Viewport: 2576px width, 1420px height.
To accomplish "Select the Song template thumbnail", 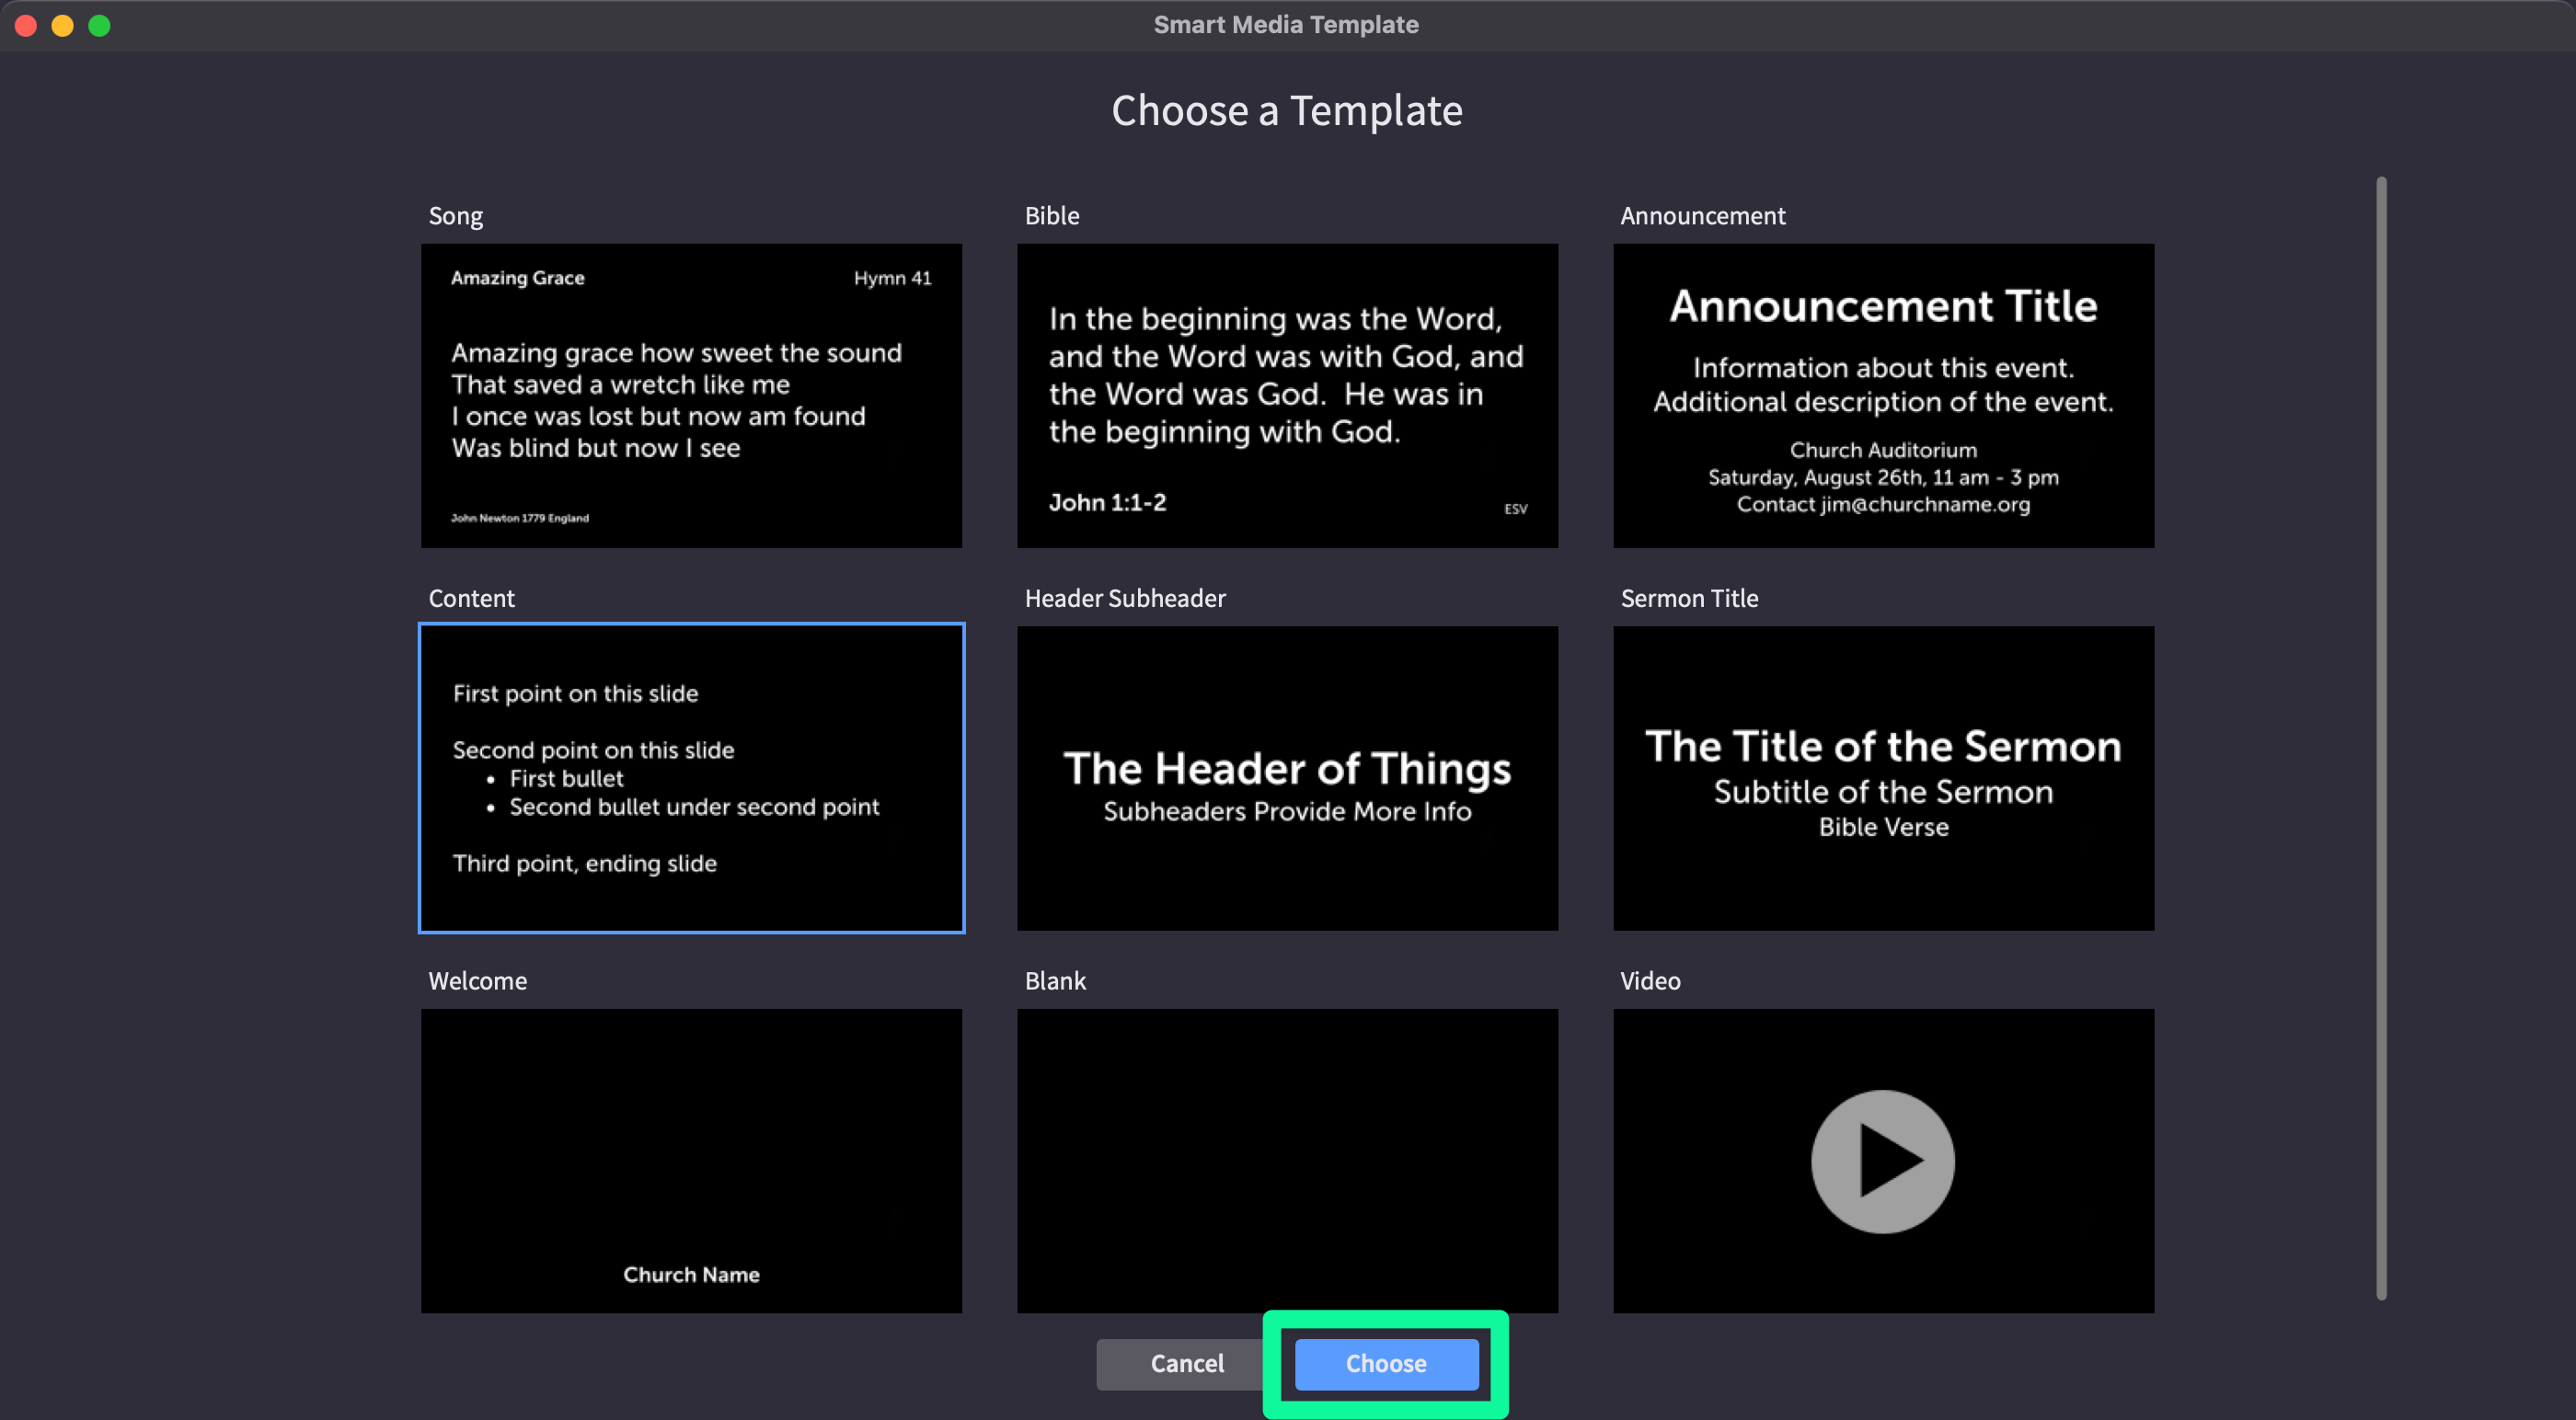I will click(691, 395).
